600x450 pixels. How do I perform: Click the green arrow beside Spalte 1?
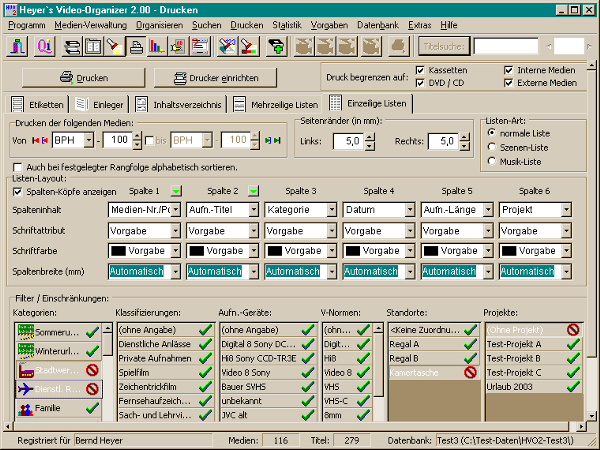point(176,190)
